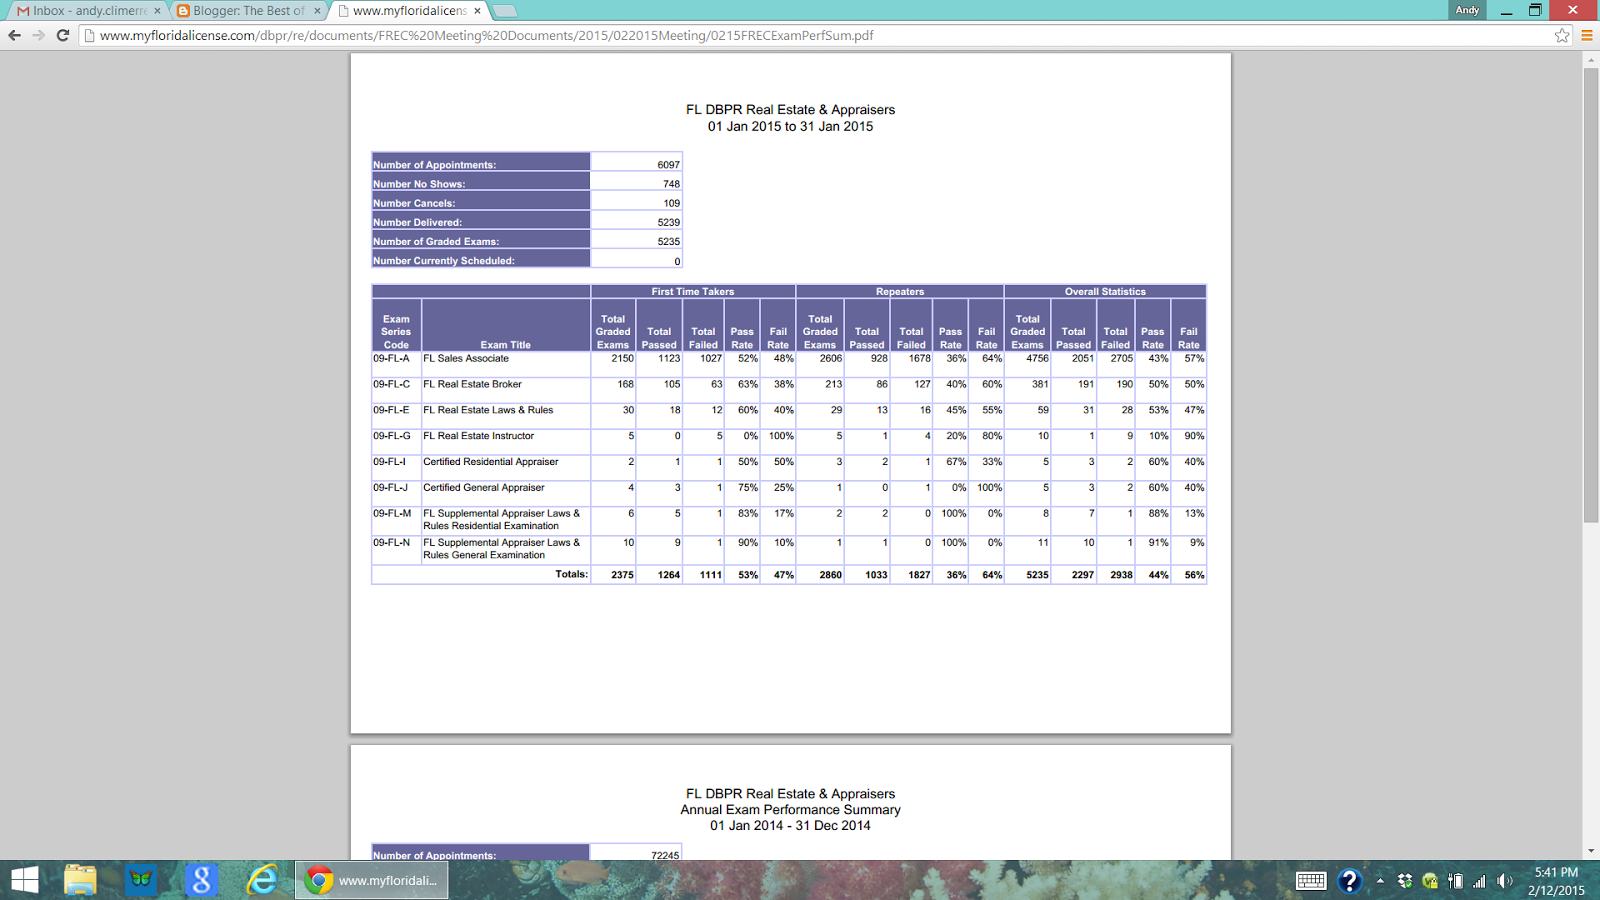Select the 'FL Real Estate Laws & Rules' row title

[488, 410]
